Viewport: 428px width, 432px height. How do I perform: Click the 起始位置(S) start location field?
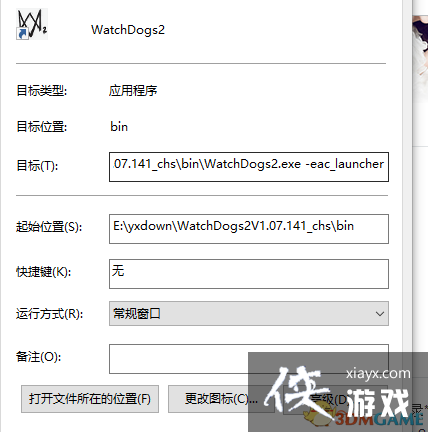(x=249, y=229)
